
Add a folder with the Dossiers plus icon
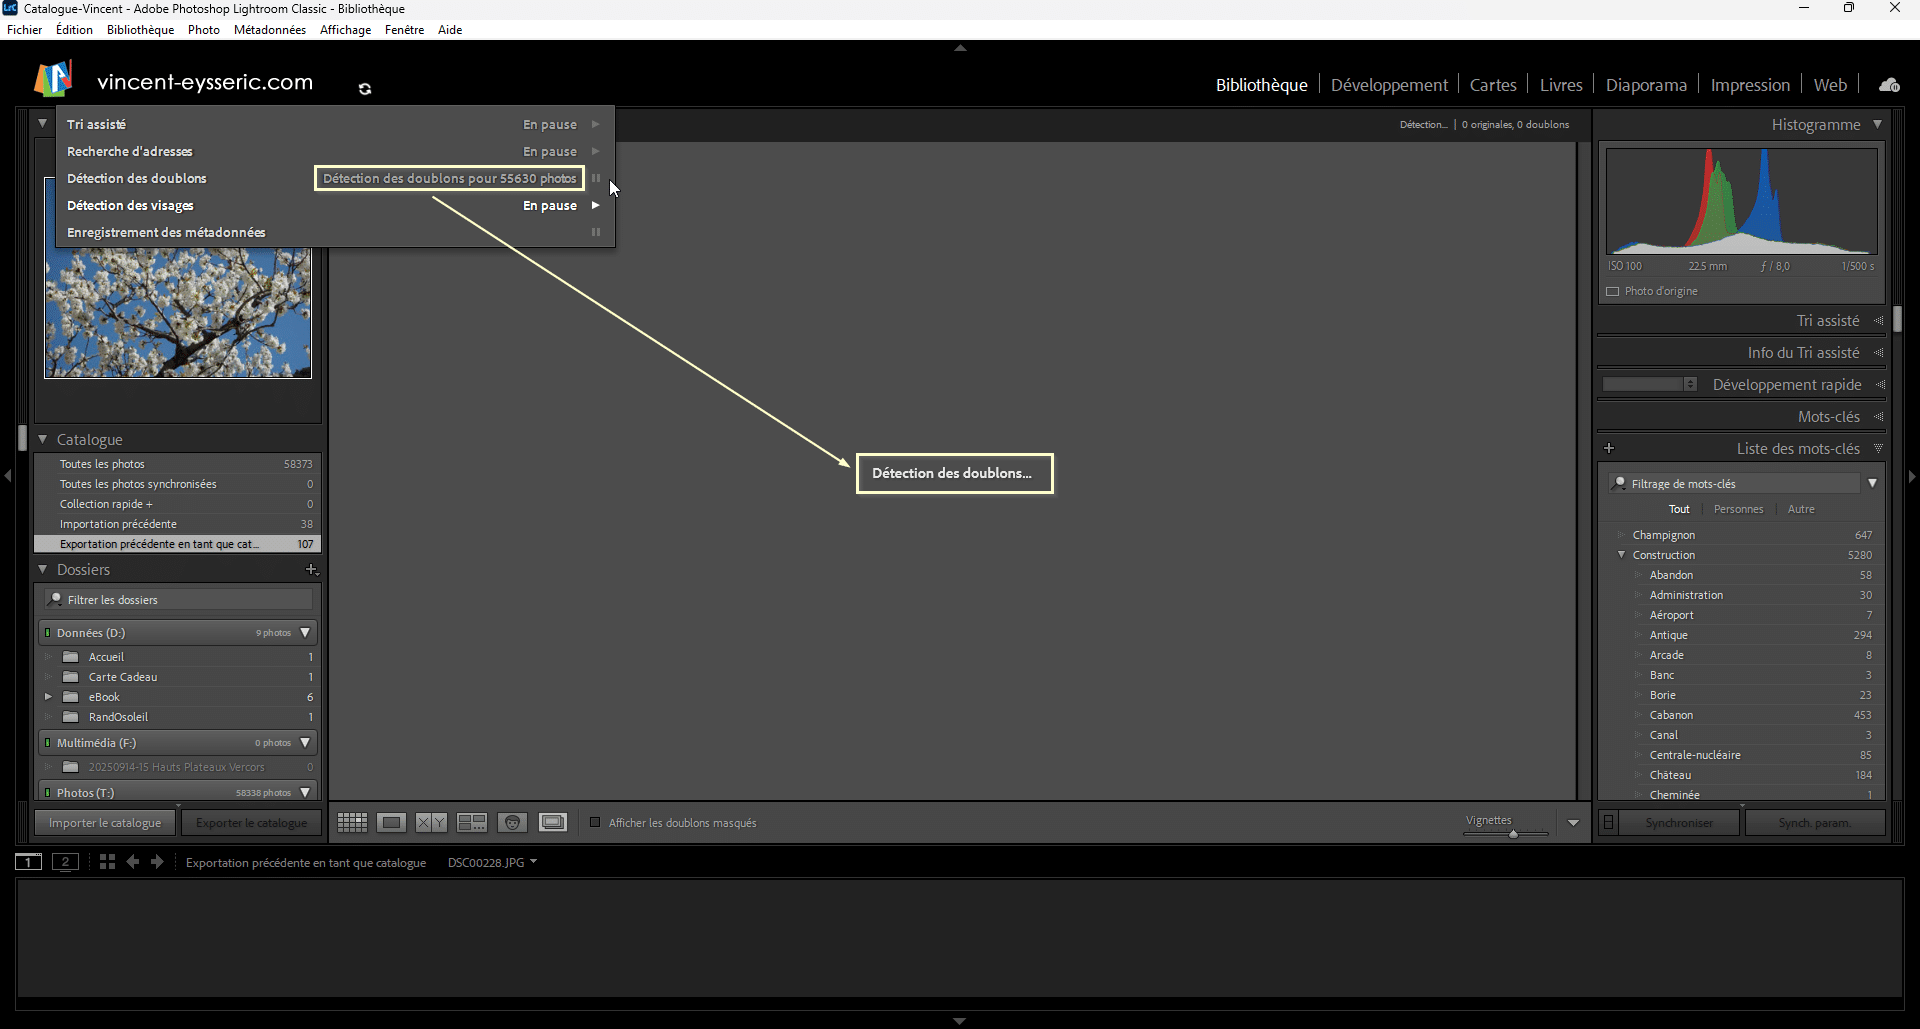311,570
